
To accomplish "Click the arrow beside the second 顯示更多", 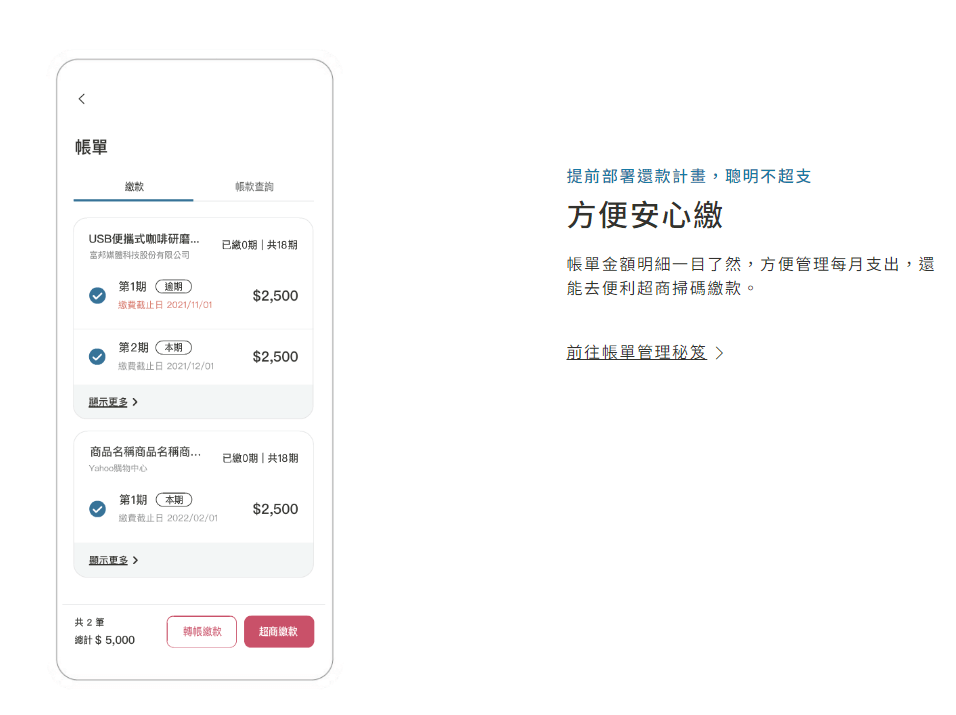I will [x=137, y=561].
